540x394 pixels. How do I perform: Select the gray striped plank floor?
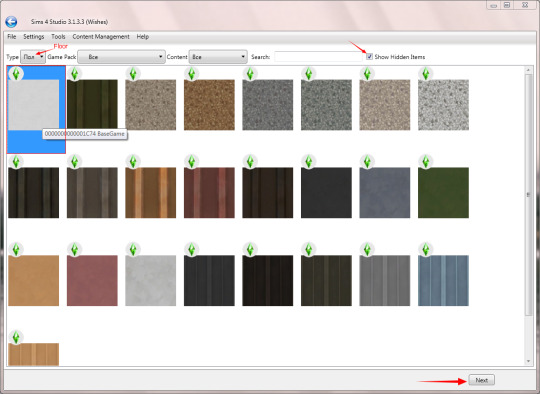[x=385, y=280]
